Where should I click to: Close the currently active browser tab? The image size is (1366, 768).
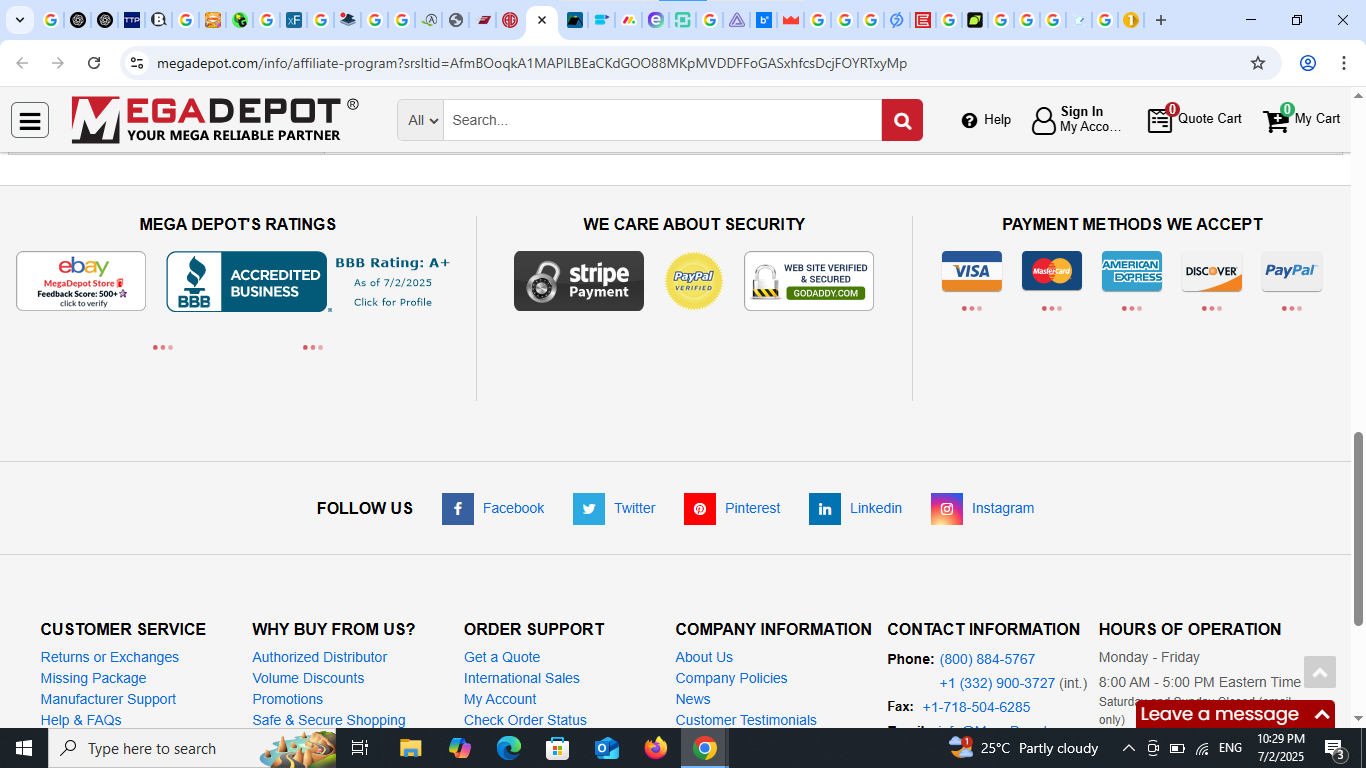coord(542,20)
